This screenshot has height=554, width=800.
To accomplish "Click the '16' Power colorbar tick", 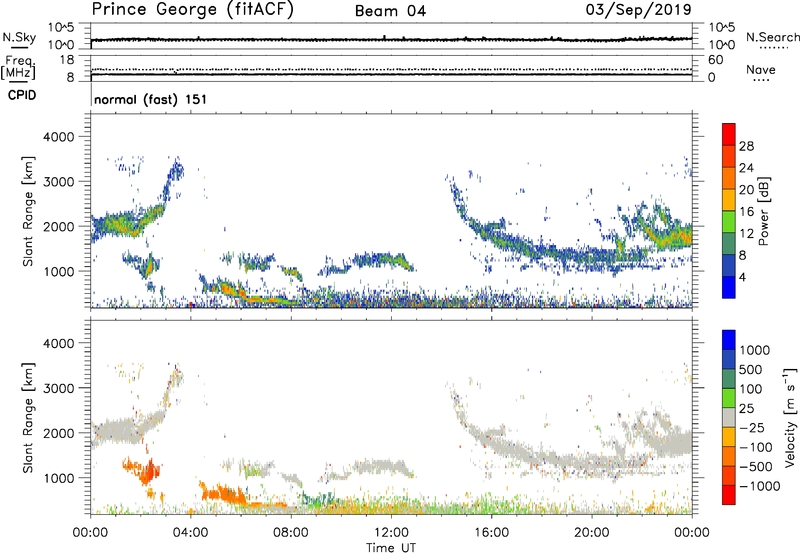I will coord(746,212).
